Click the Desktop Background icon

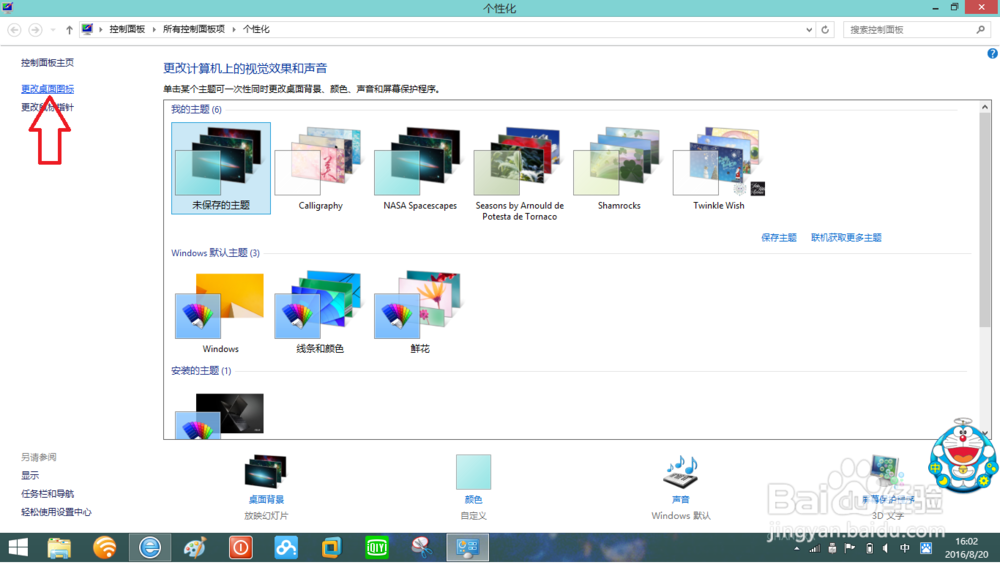click(266, 472)
